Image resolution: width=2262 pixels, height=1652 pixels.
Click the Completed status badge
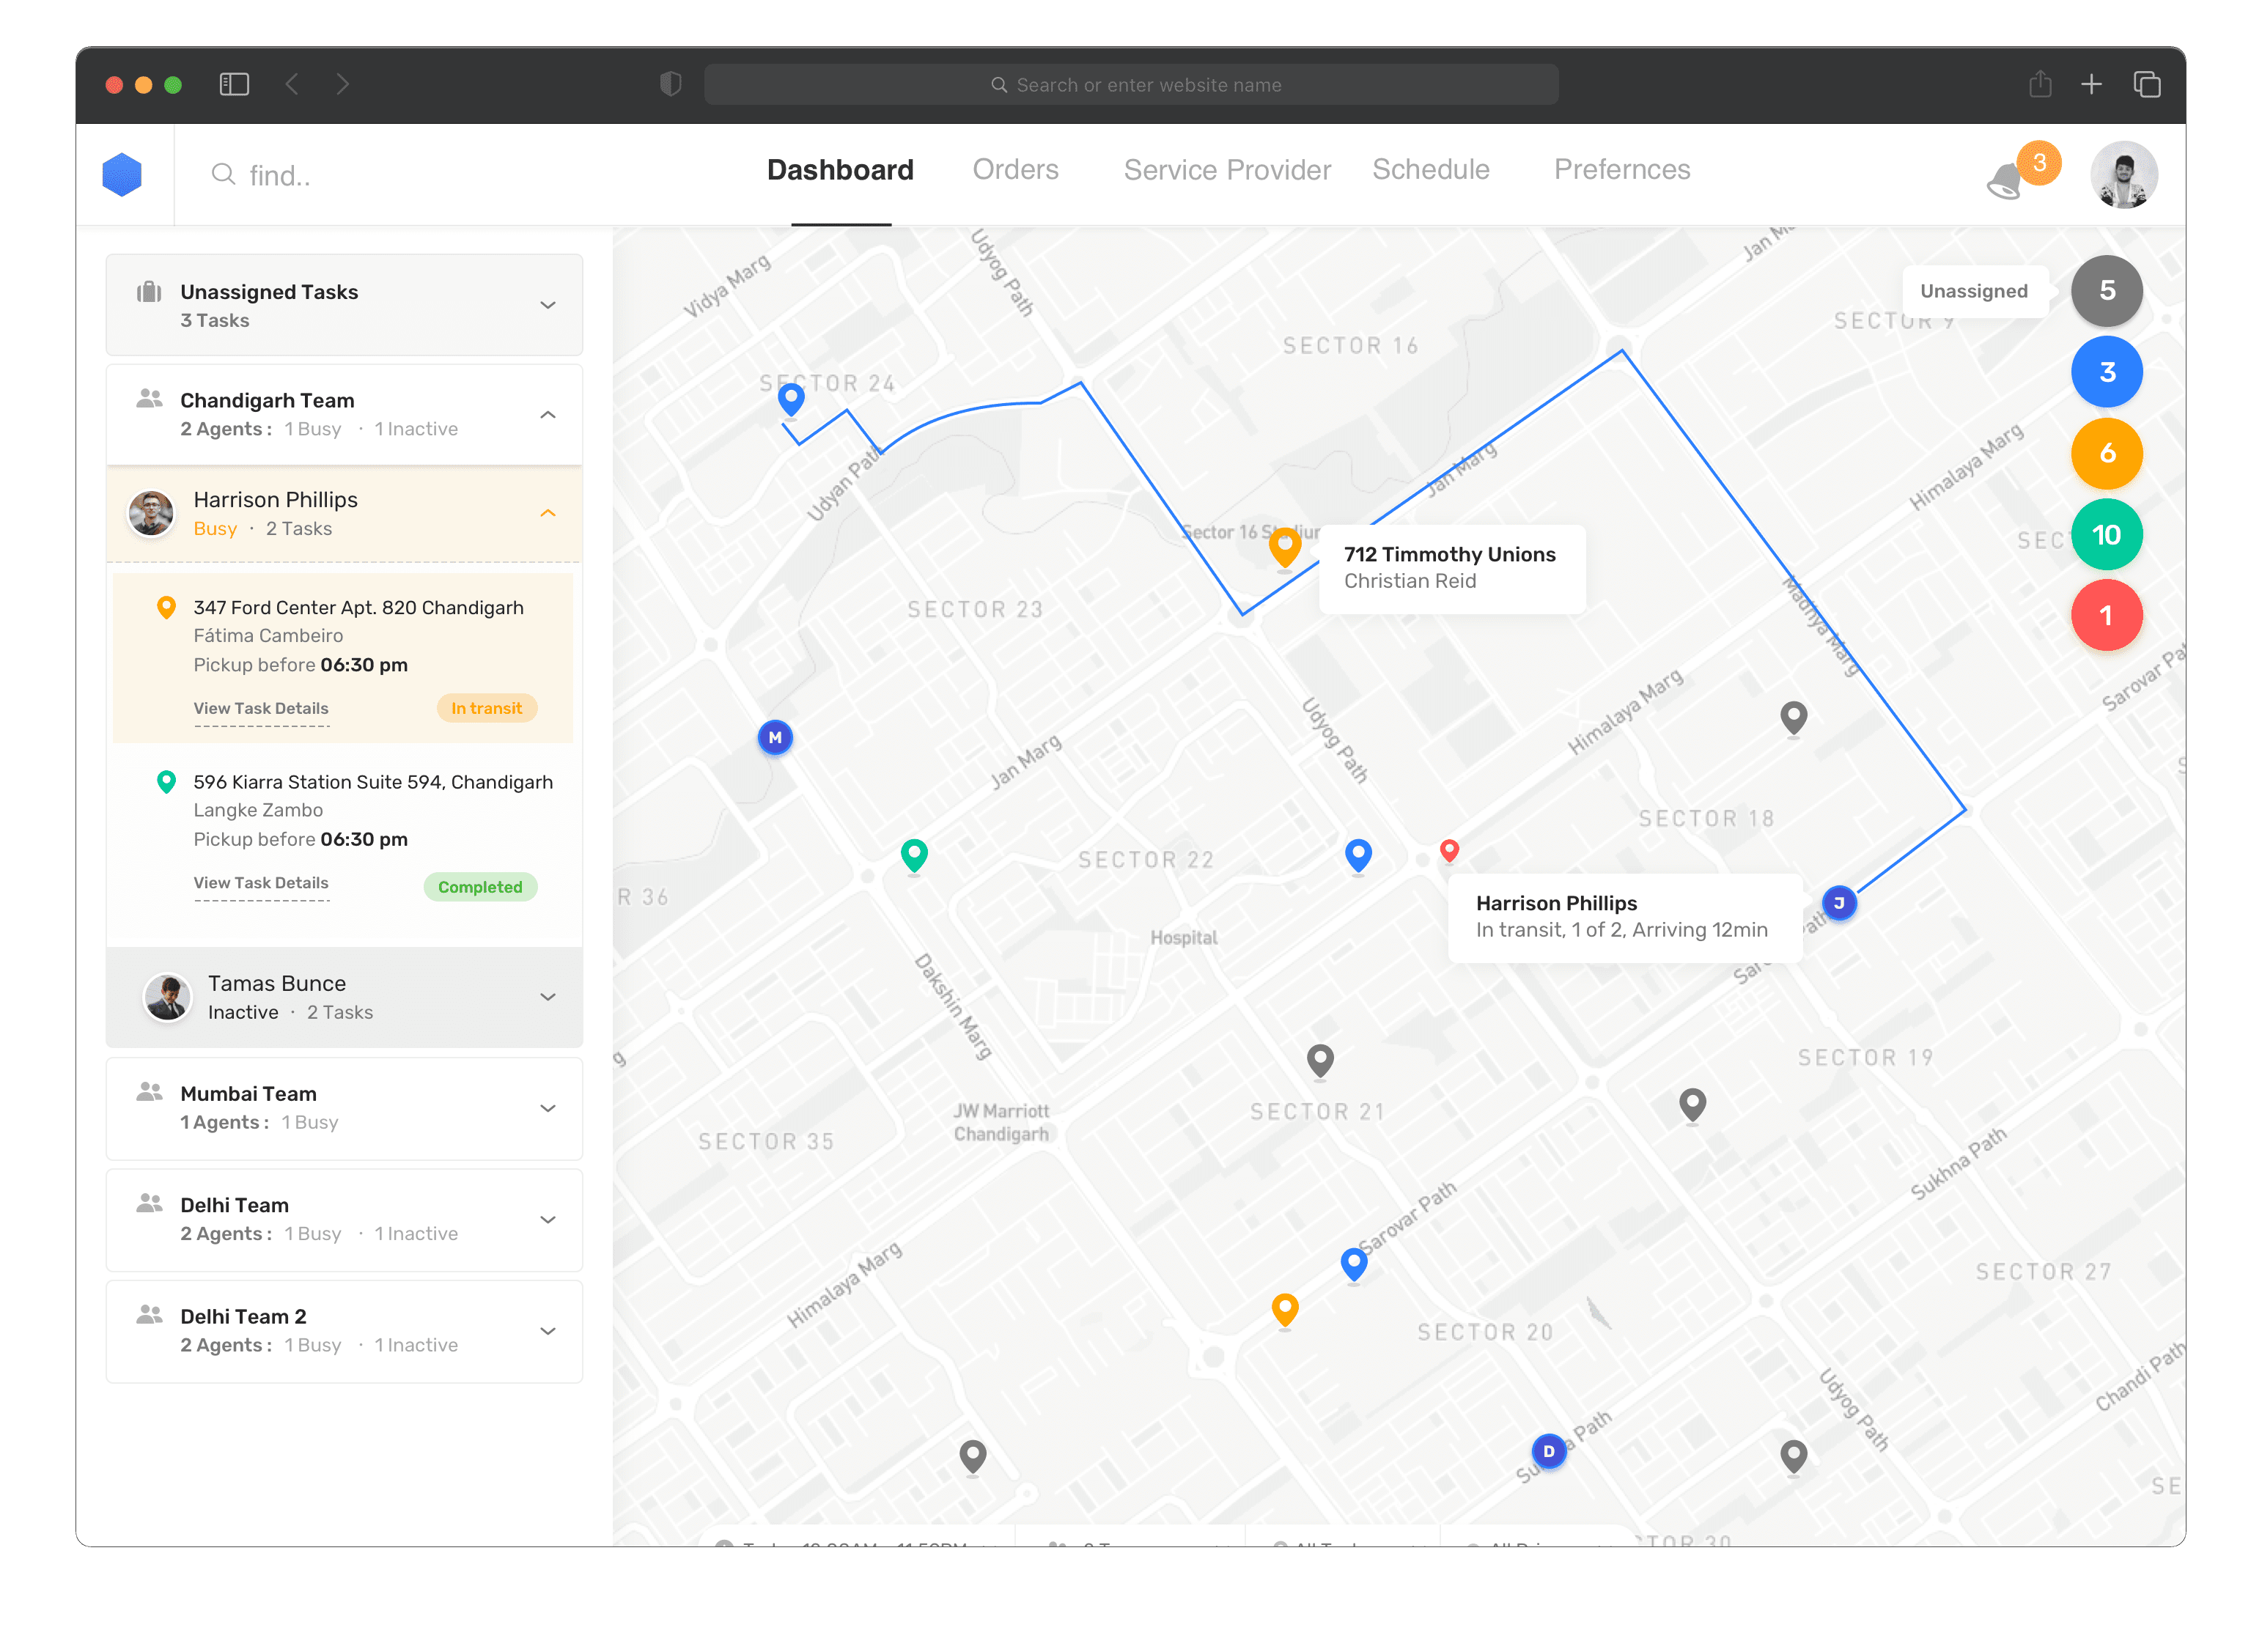pyautogui.click(x=480, y=887)
